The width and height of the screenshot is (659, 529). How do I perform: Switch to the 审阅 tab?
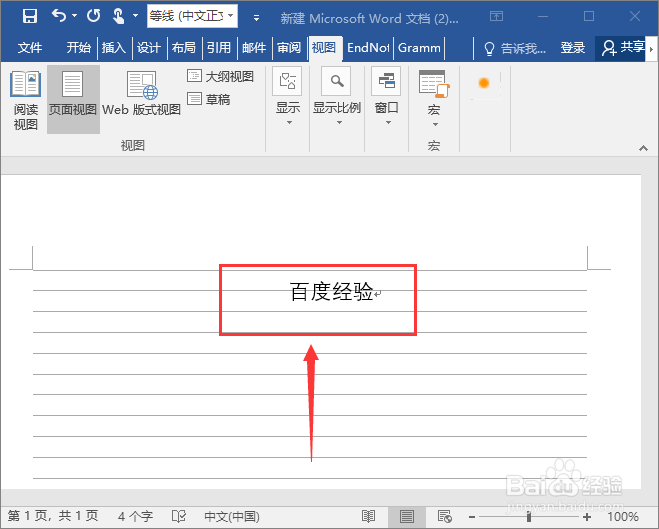289,47
